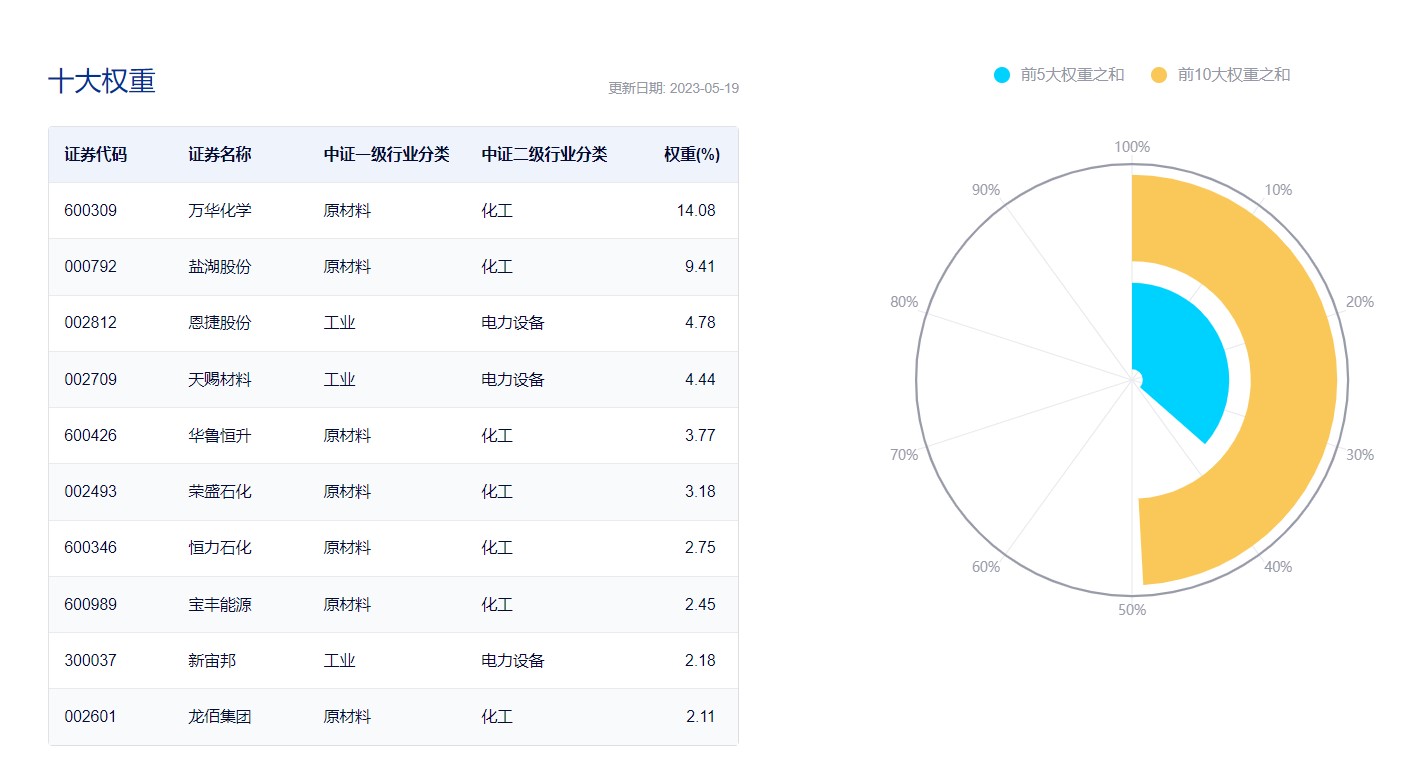1412x768 pixels.
Task: Click the 80% axis label on chart
Action: click(x=904, y=302)
